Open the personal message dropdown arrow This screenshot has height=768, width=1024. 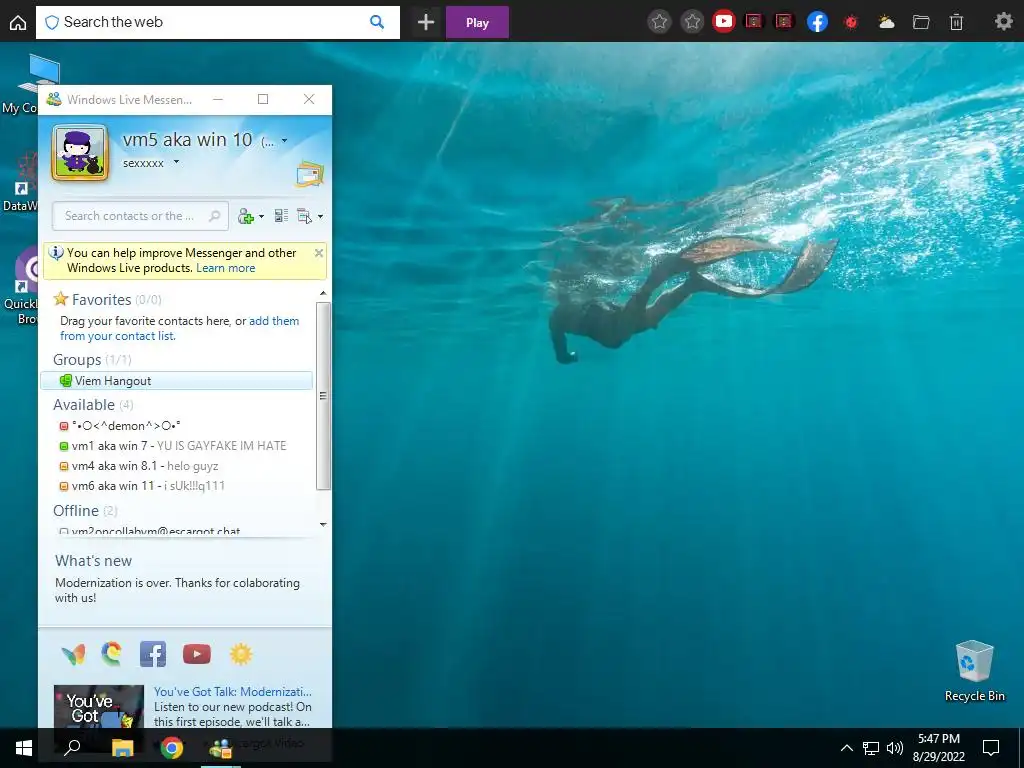(x=176, y=163)
